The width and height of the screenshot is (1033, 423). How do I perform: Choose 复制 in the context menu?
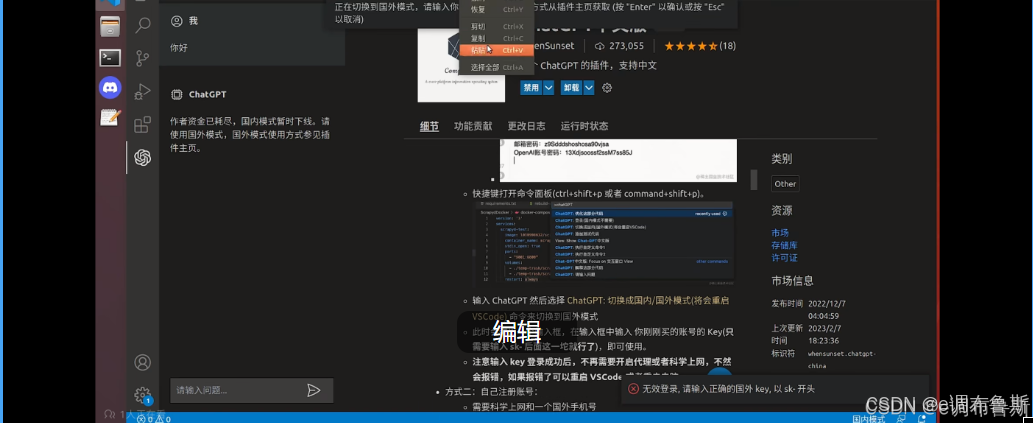pyautogui.click(x=496, y=38)
